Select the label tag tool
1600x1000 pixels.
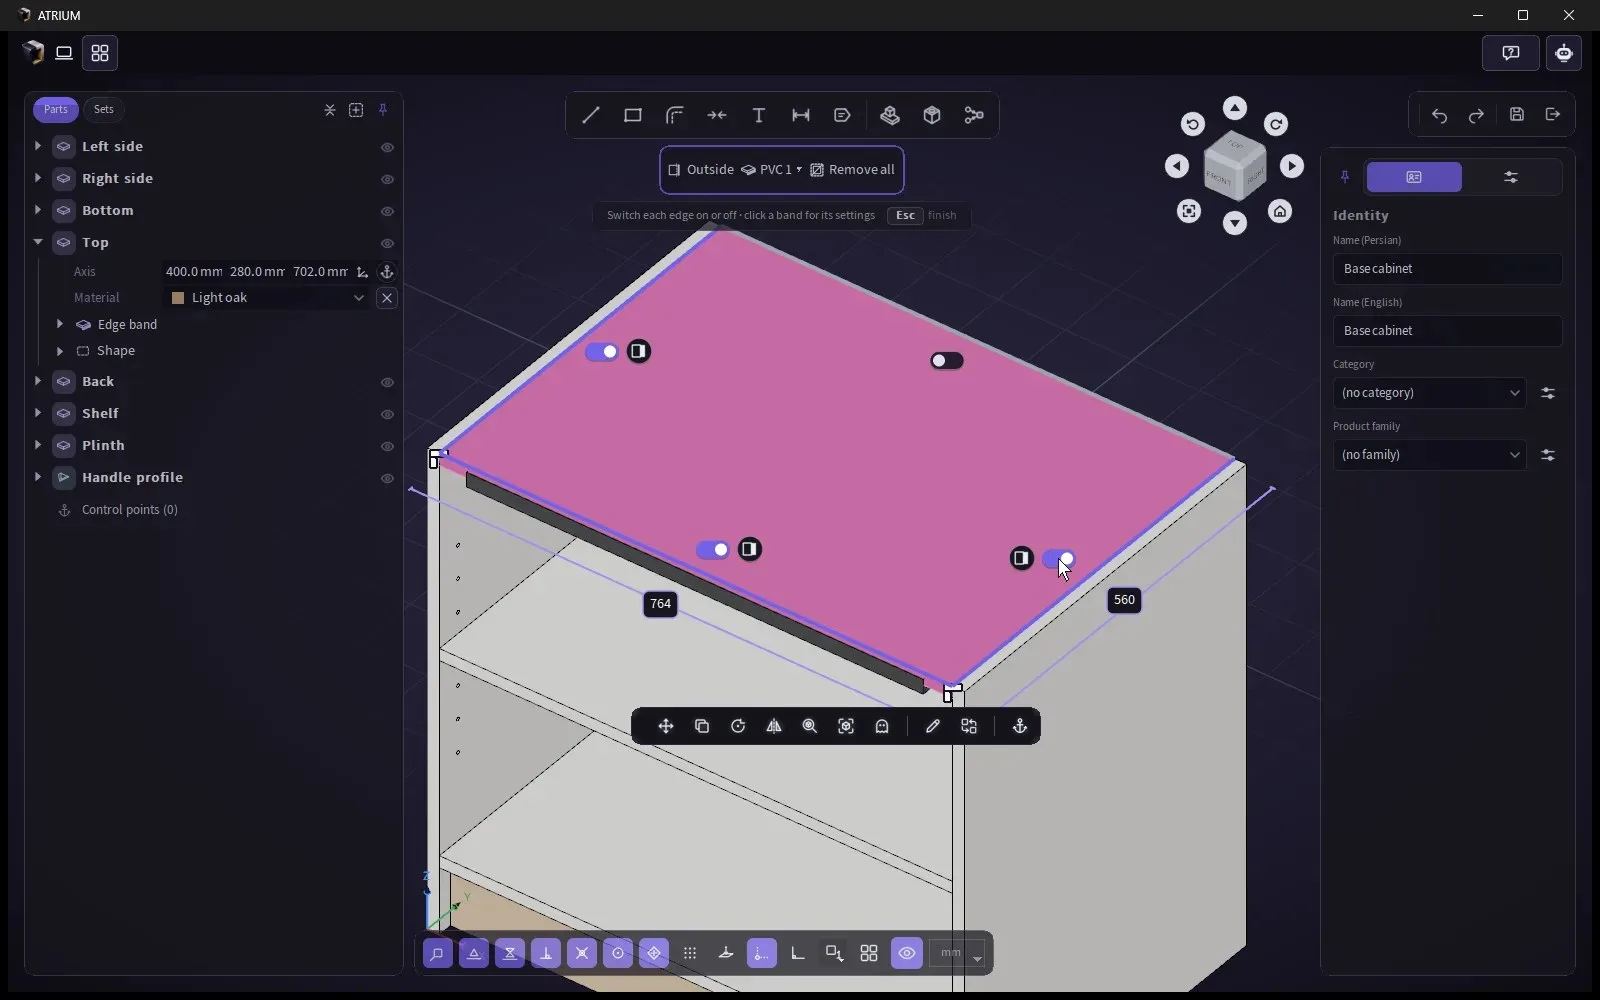coord(842,115)
